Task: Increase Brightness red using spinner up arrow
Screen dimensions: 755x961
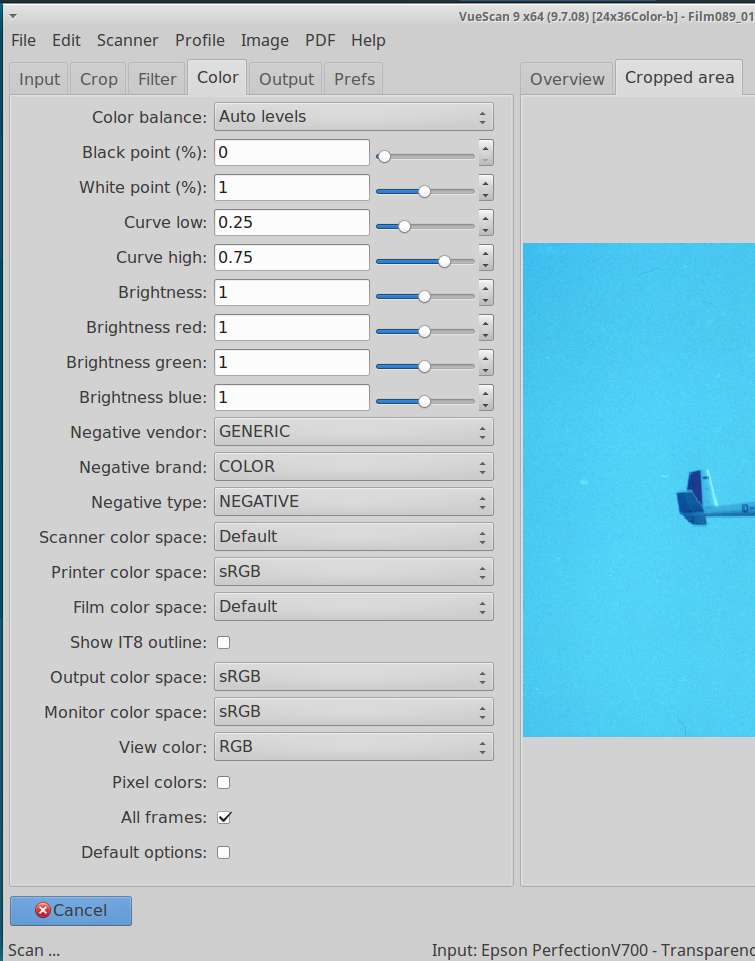Action: tap(486, 321)
